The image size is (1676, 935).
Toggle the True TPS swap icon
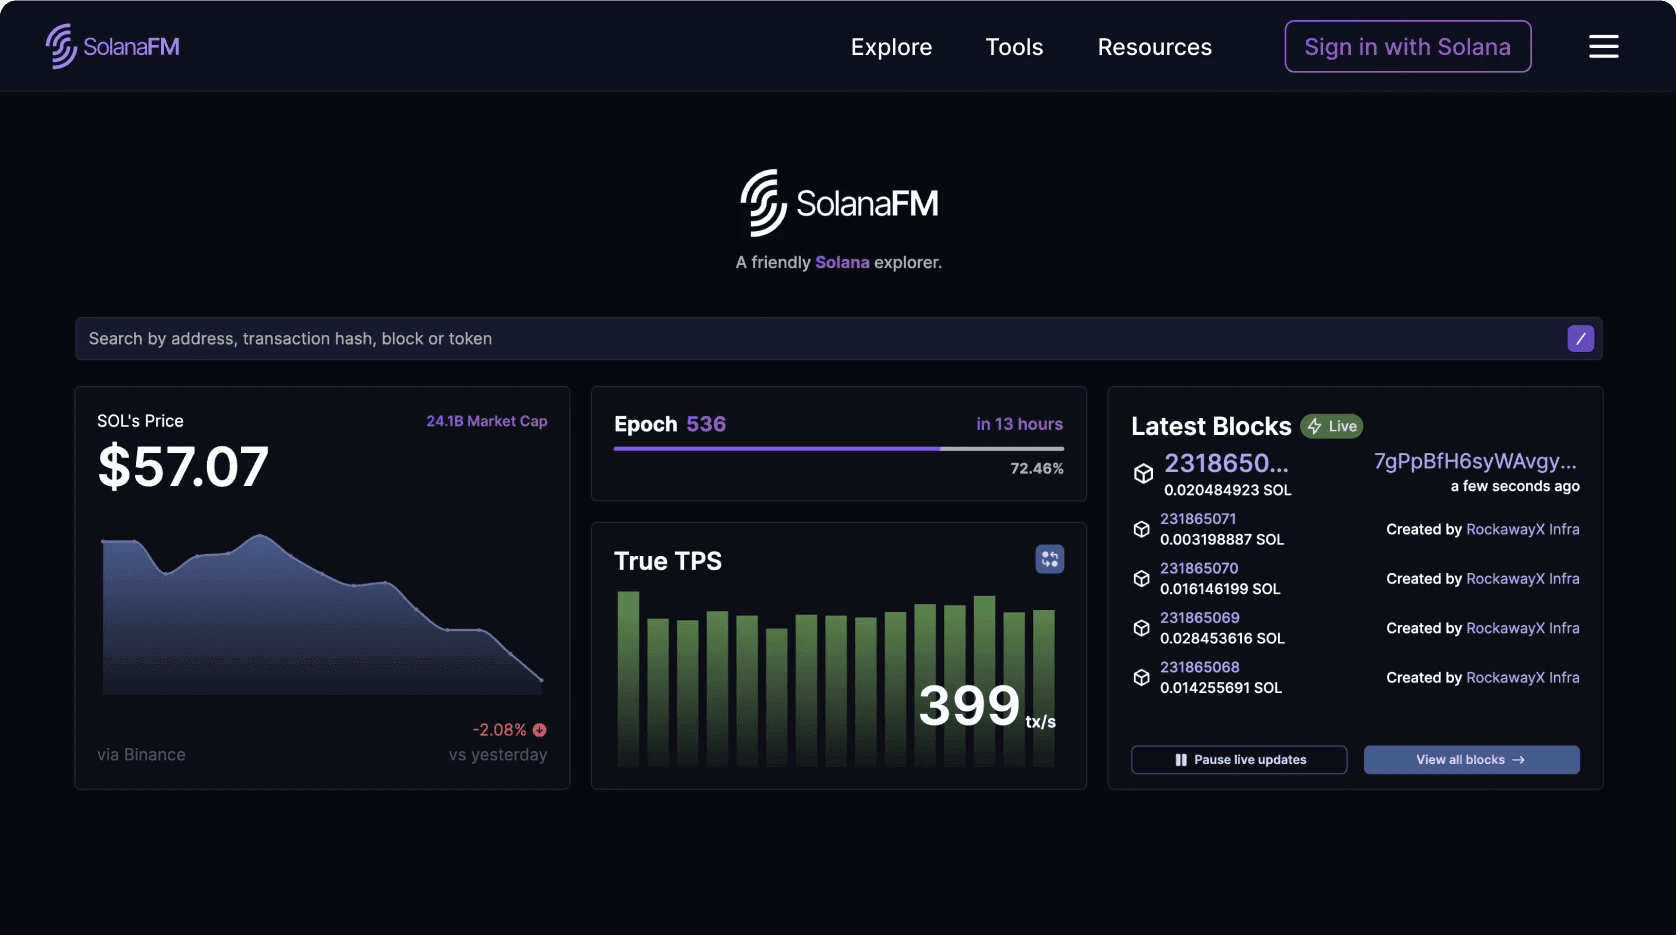[x=1049, y=559]
